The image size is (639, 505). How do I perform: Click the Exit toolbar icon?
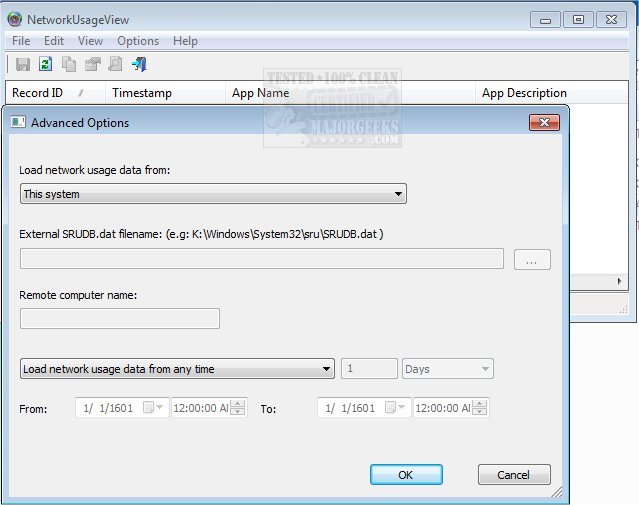[x=139, y=64]
